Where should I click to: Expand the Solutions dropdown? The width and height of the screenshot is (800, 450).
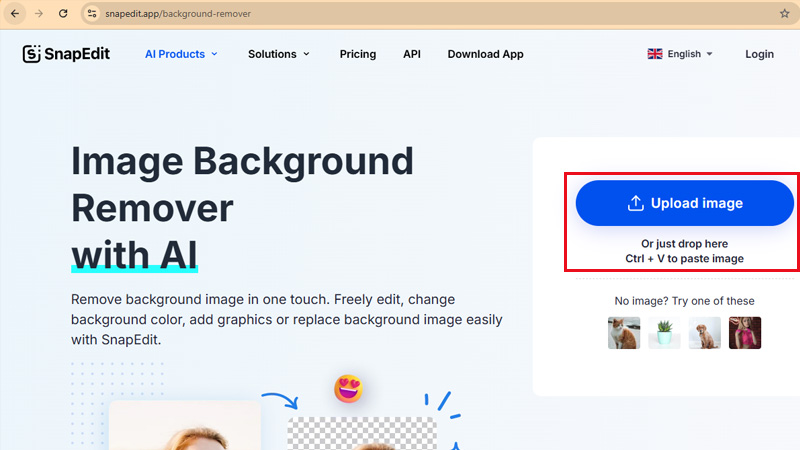[x=279, y=54]
